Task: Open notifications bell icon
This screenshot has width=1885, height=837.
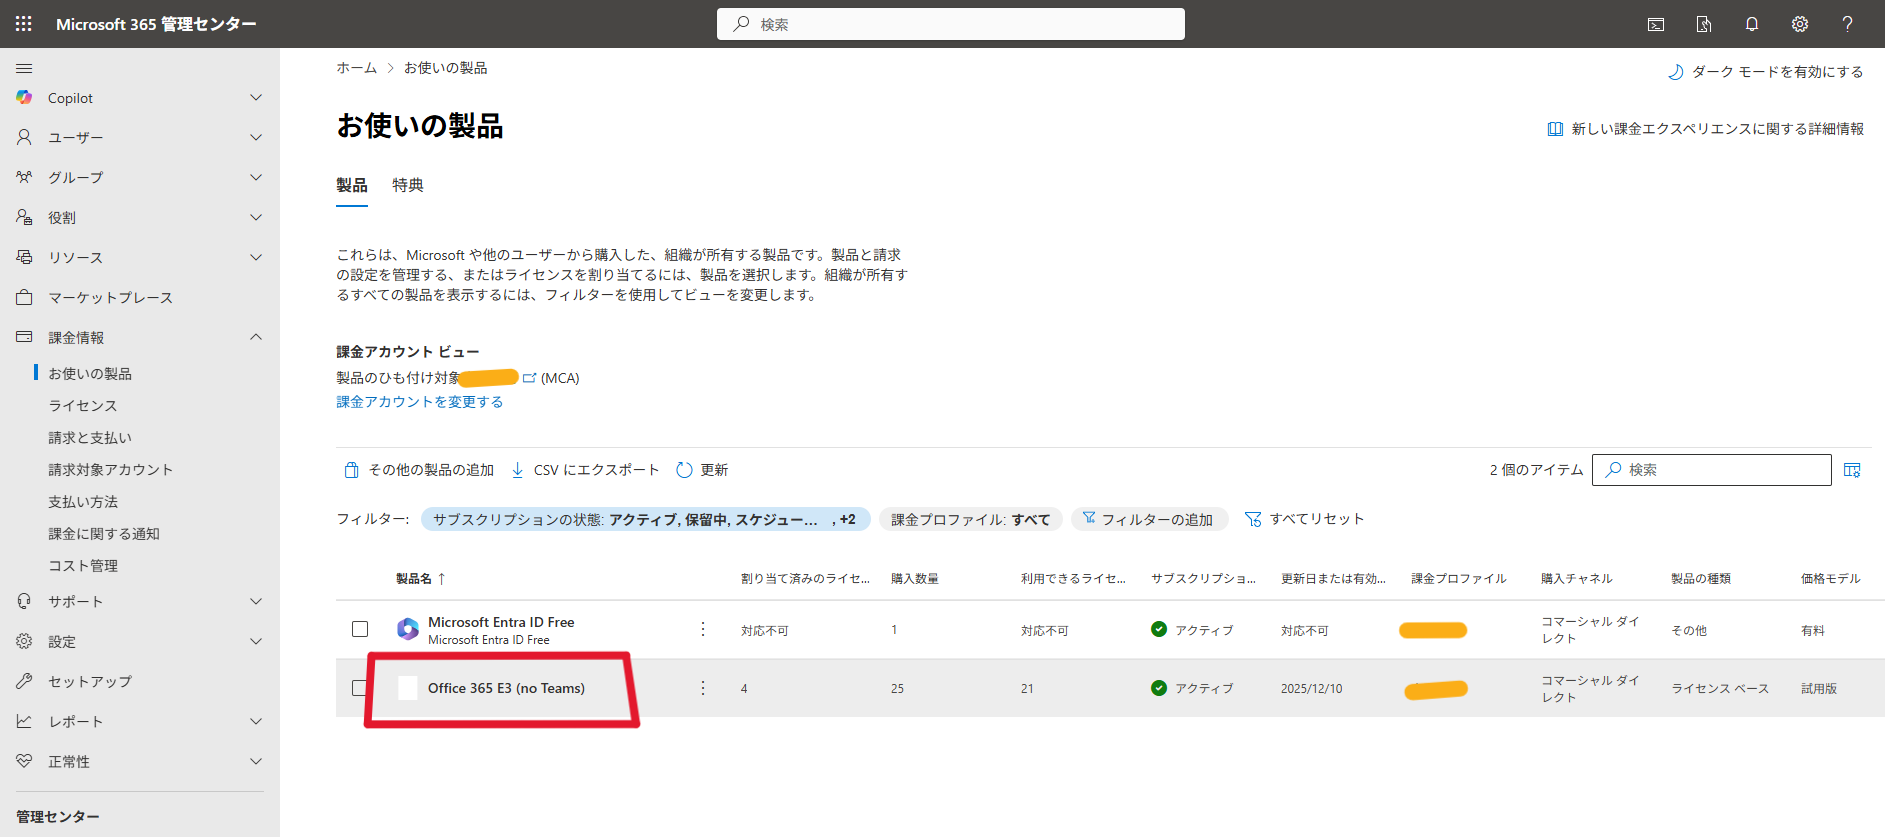Action: tap(1752, 24)
